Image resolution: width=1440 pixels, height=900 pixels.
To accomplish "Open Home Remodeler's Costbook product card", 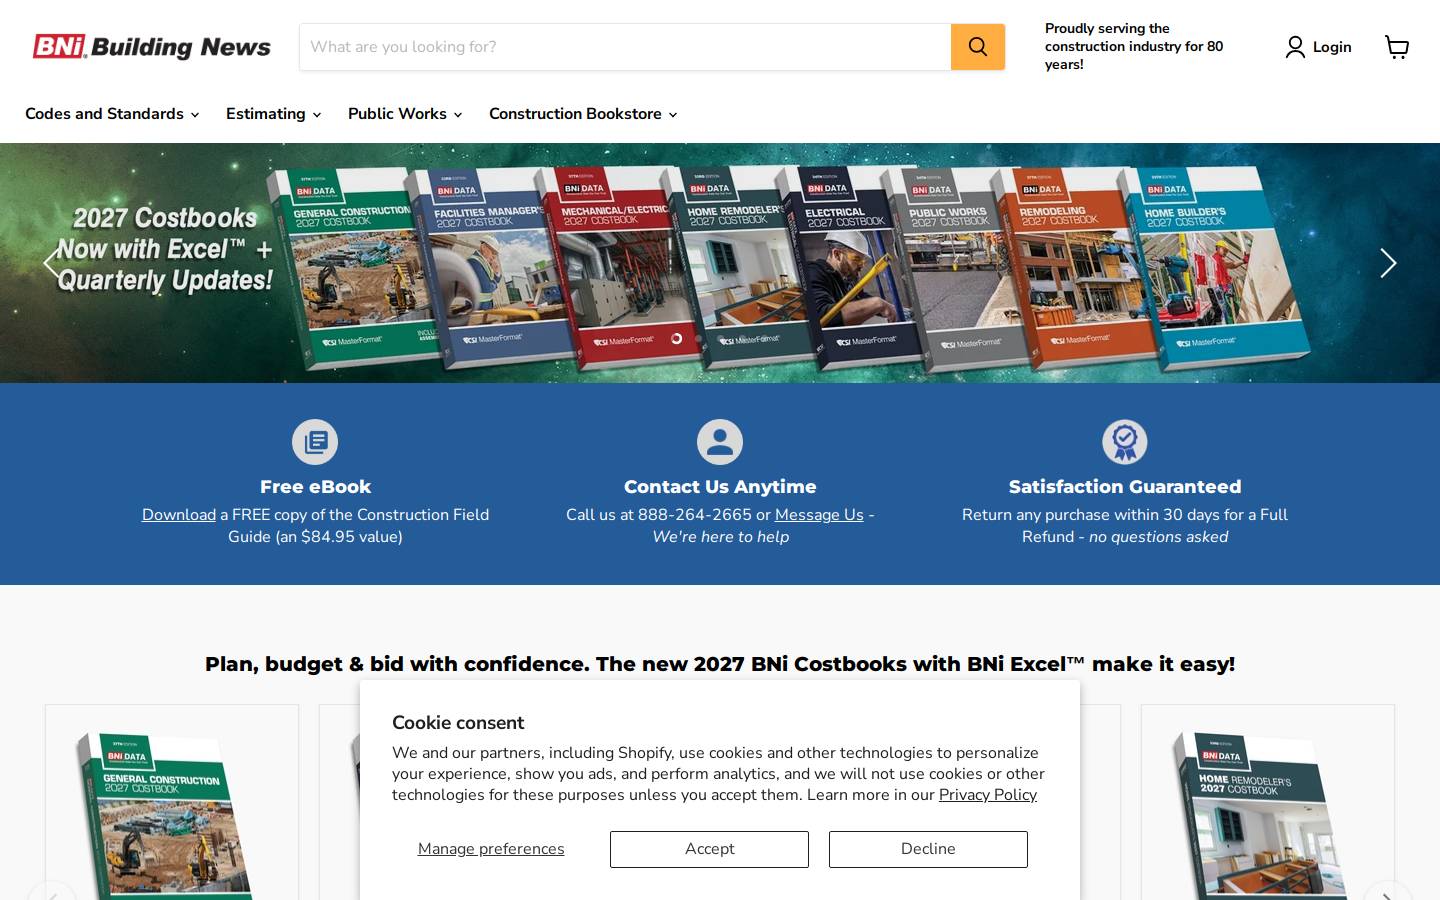I will coord(1268,802).
